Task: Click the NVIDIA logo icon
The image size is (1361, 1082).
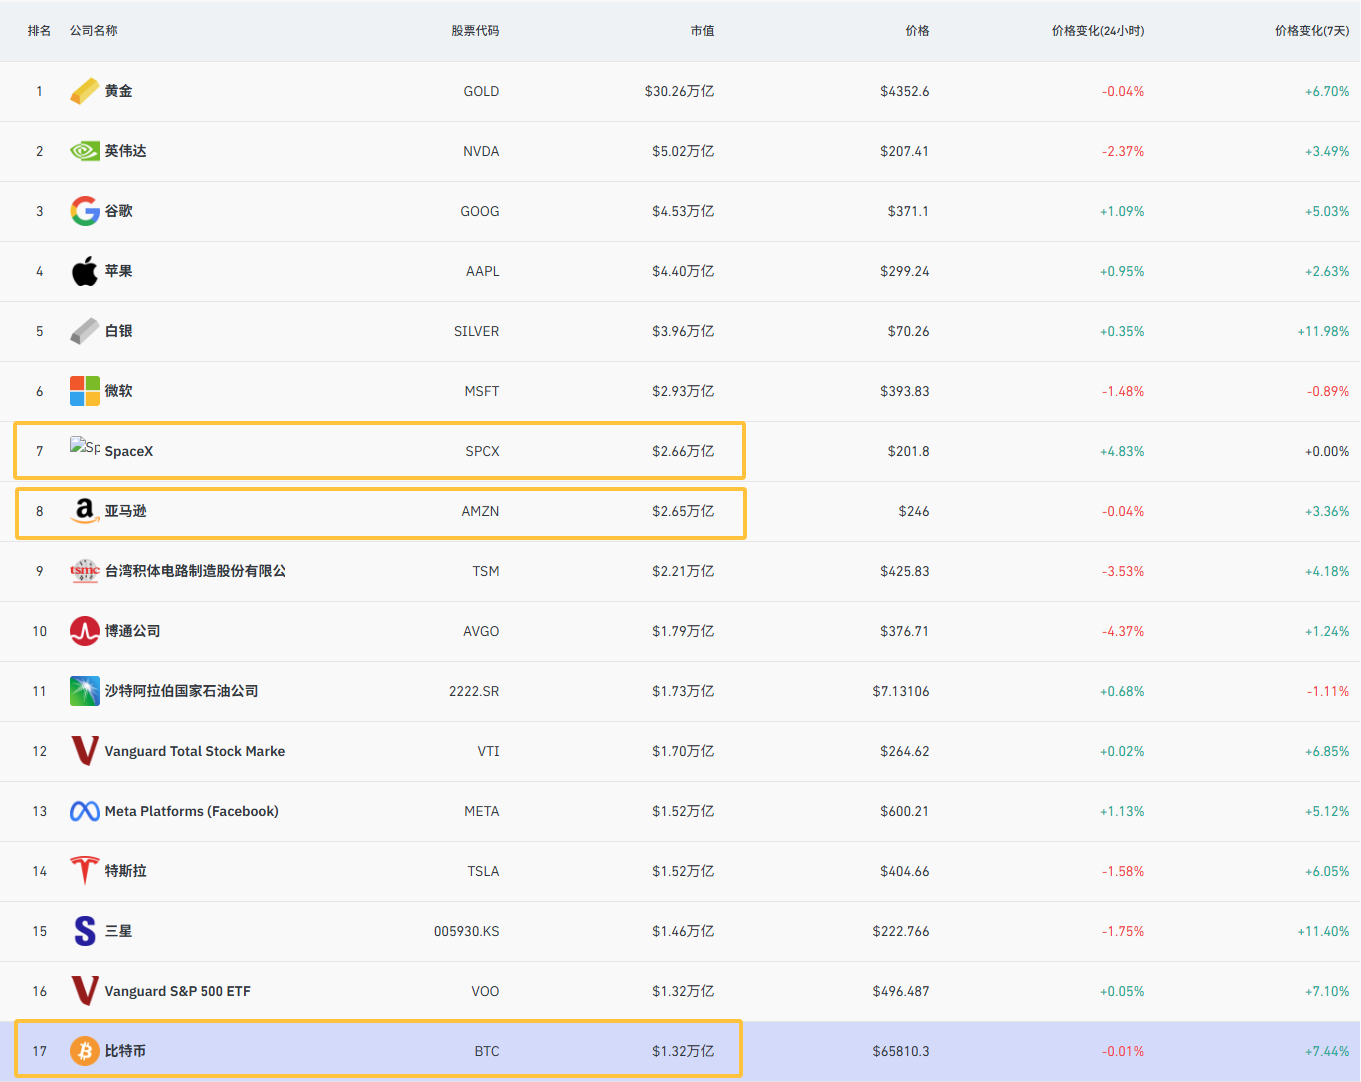Action: pyautogui.click(x=85, y=151)
